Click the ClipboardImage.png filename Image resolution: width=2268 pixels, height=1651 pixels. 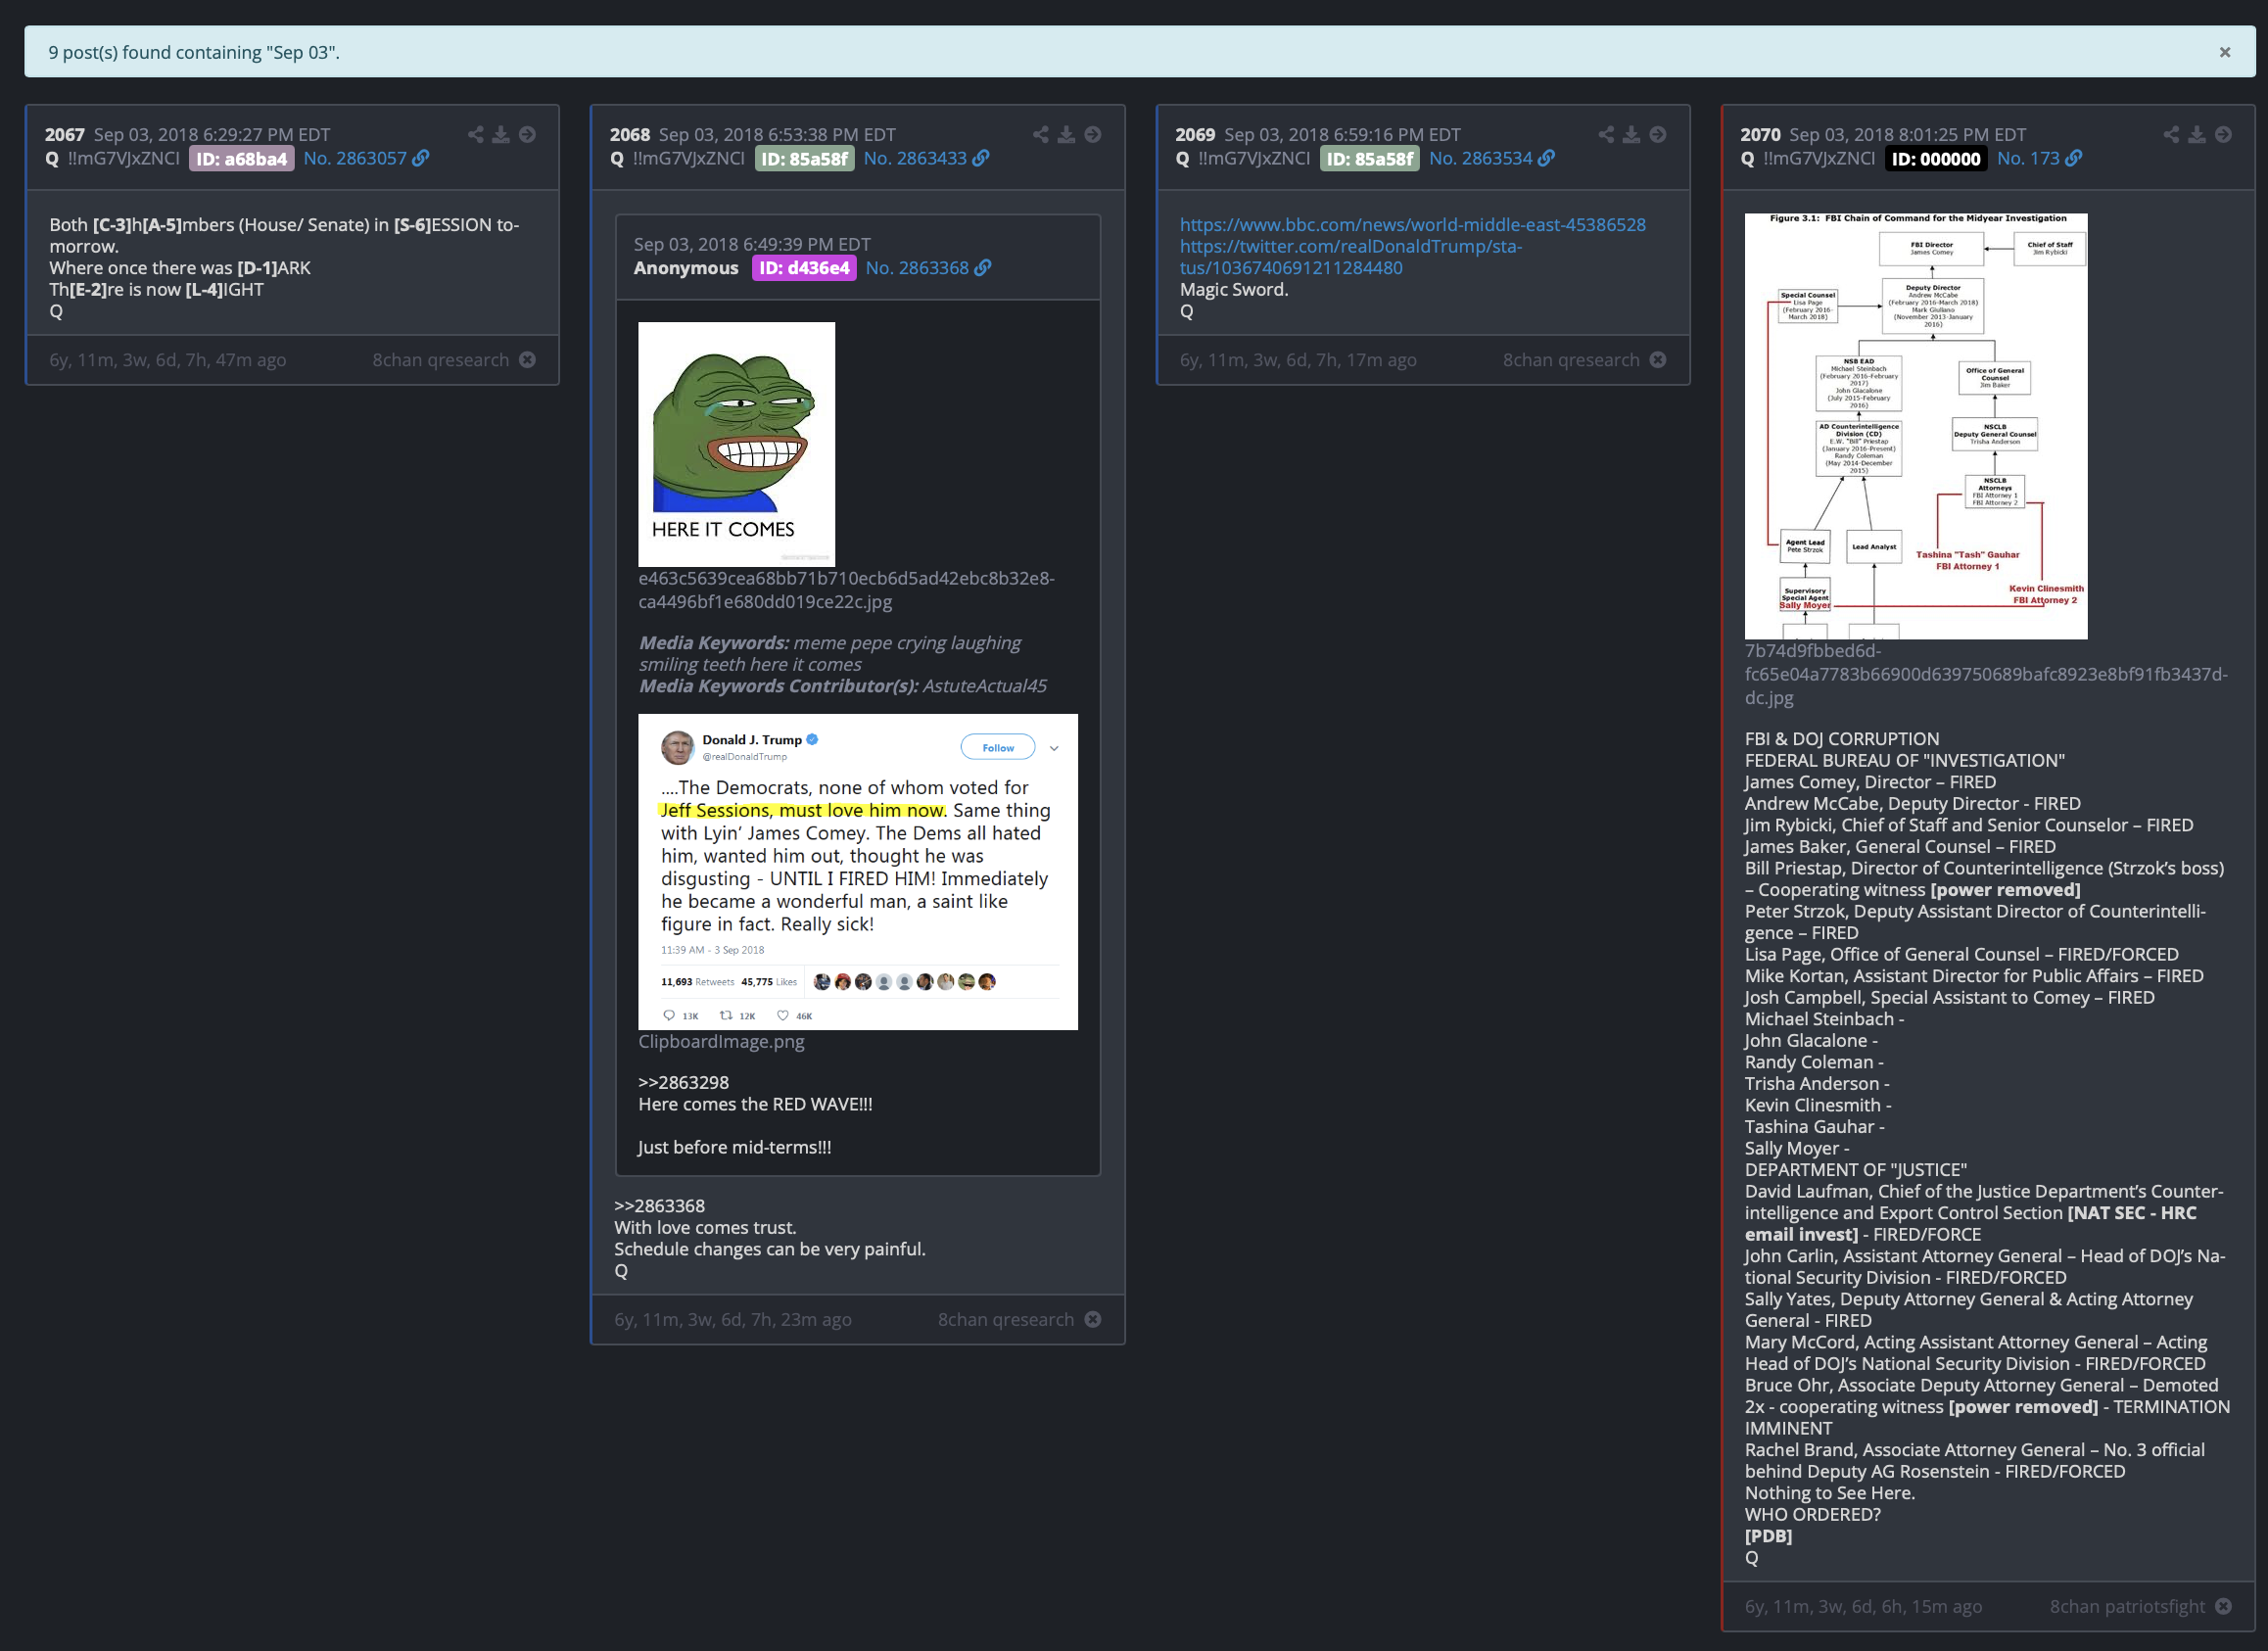[x=721, y=1042]
